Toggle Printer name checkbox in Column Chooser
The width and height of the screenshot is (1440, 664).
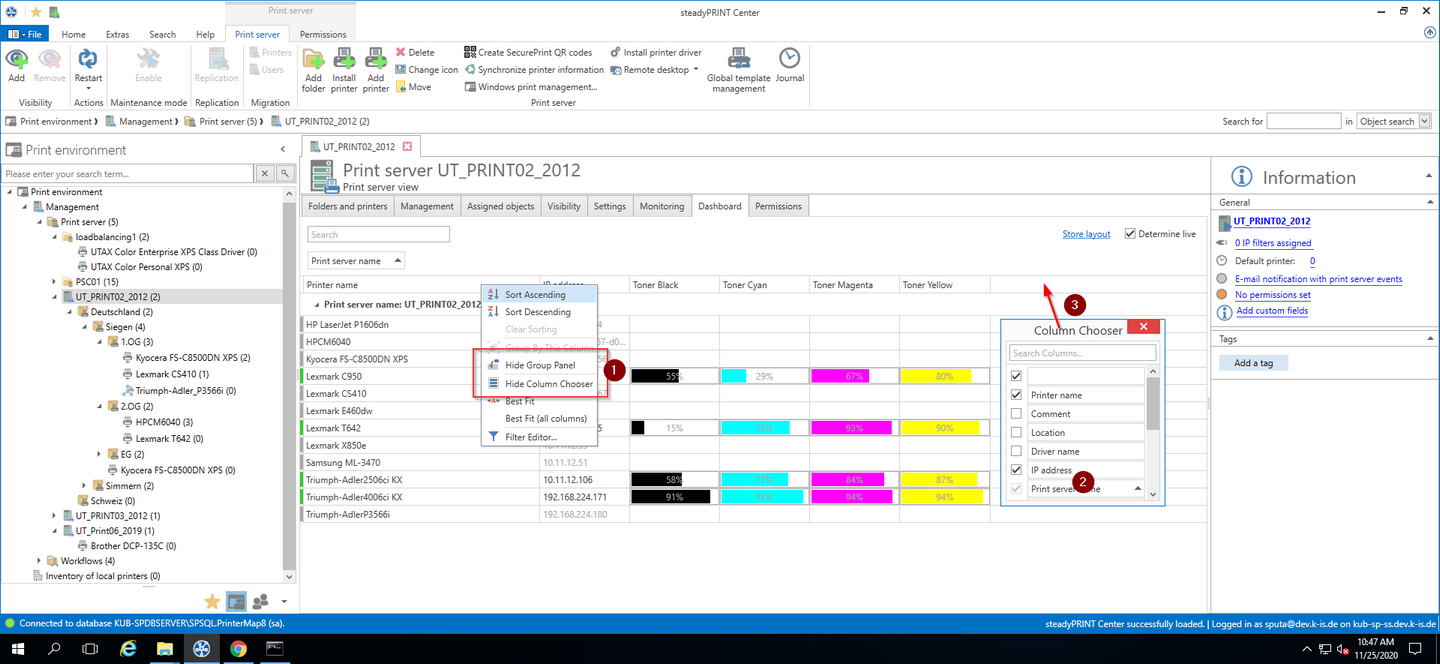click(1017, 395)
